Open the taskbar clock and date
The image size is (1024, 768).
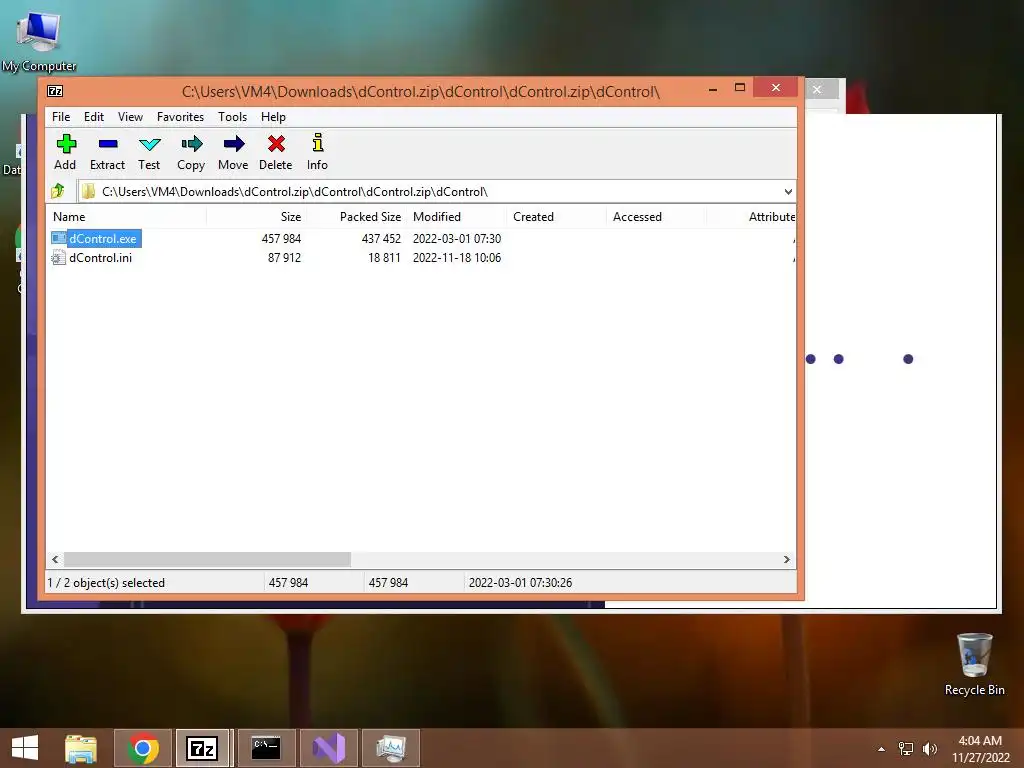980,749
